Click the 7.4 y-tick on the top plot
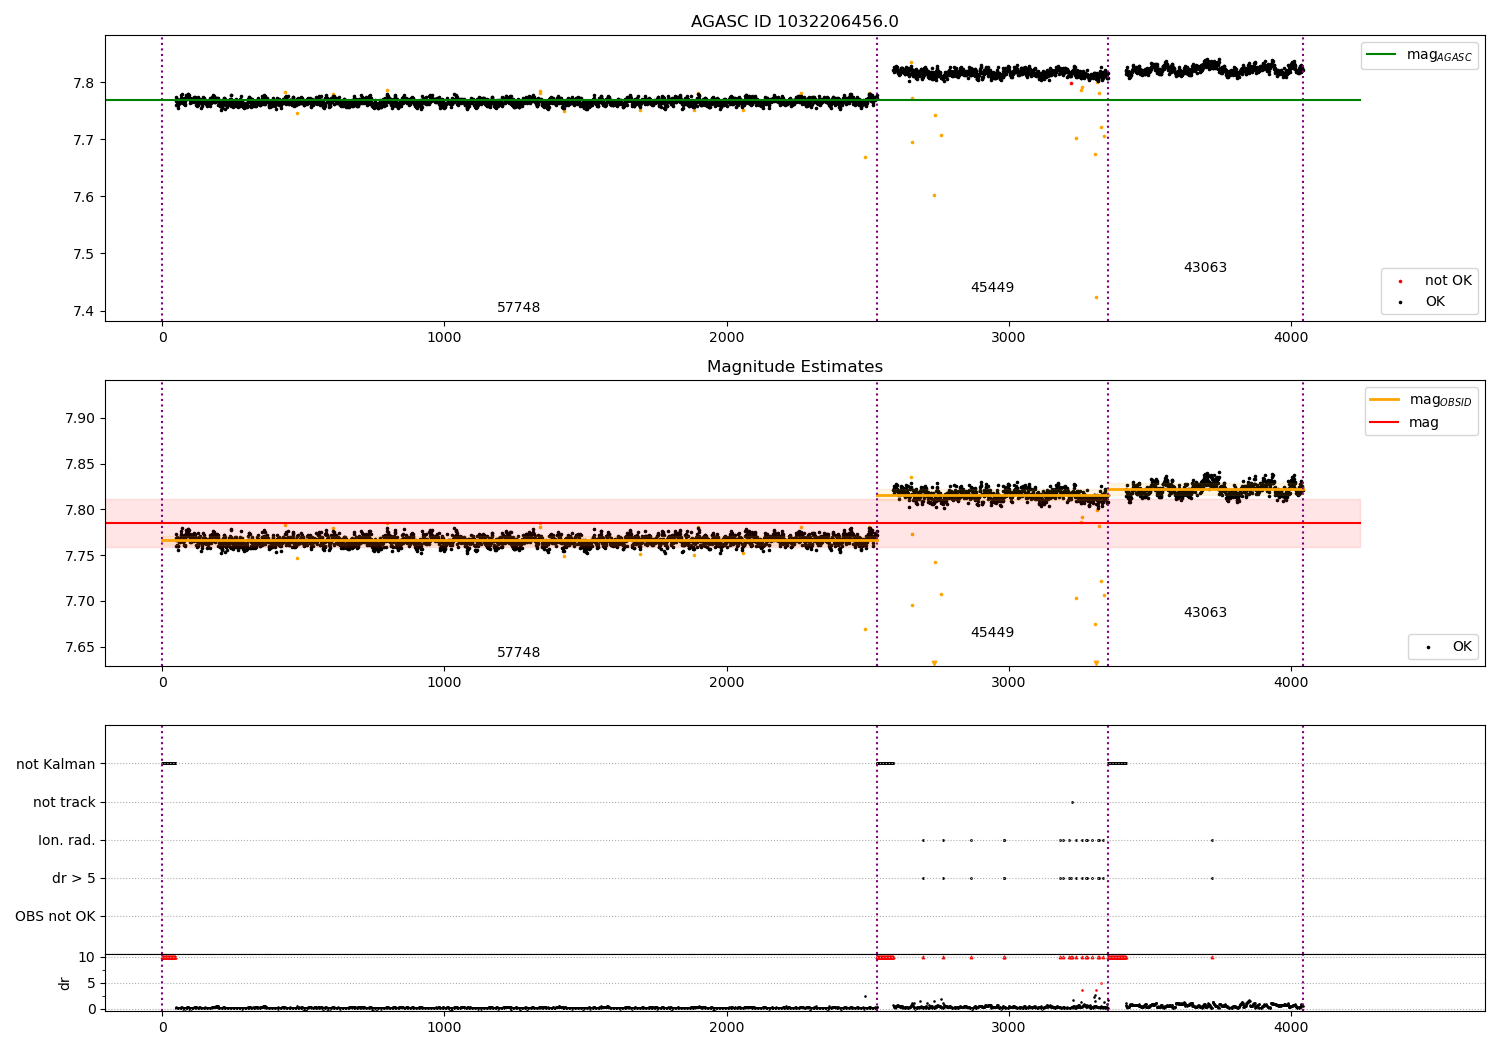The width and height of the screenshot is (1500, 1050). [83, 311]
